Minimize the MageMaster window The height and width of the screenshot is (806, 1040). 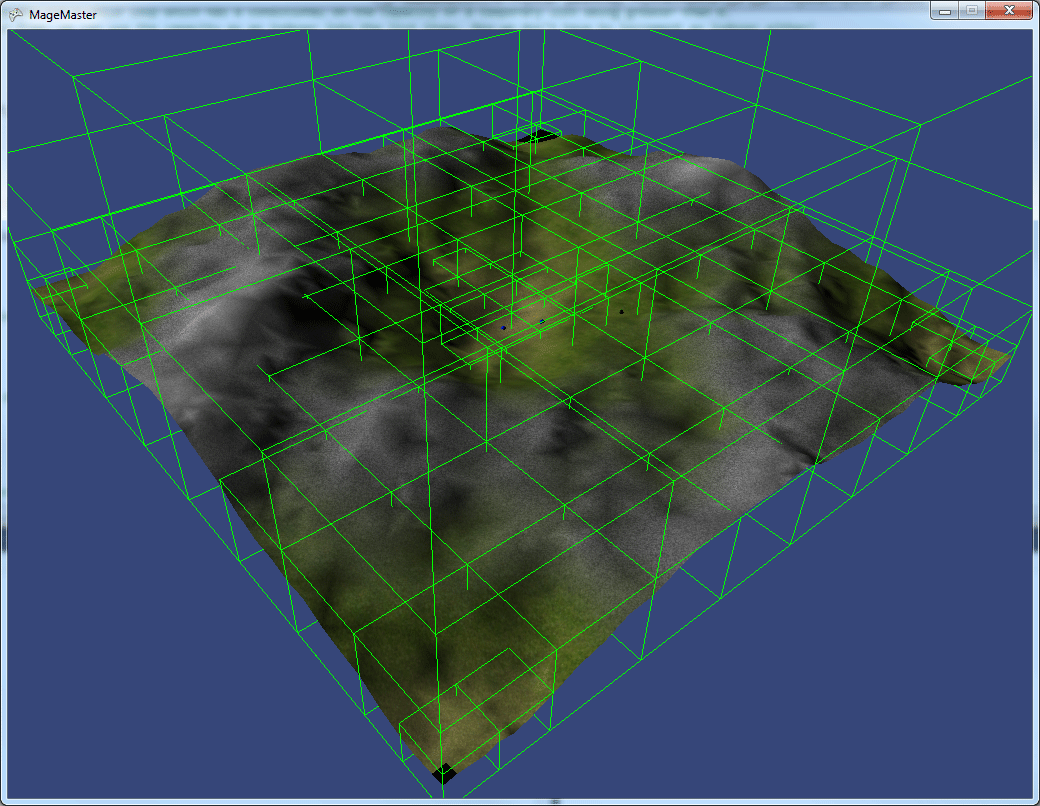tap(946, 11)
